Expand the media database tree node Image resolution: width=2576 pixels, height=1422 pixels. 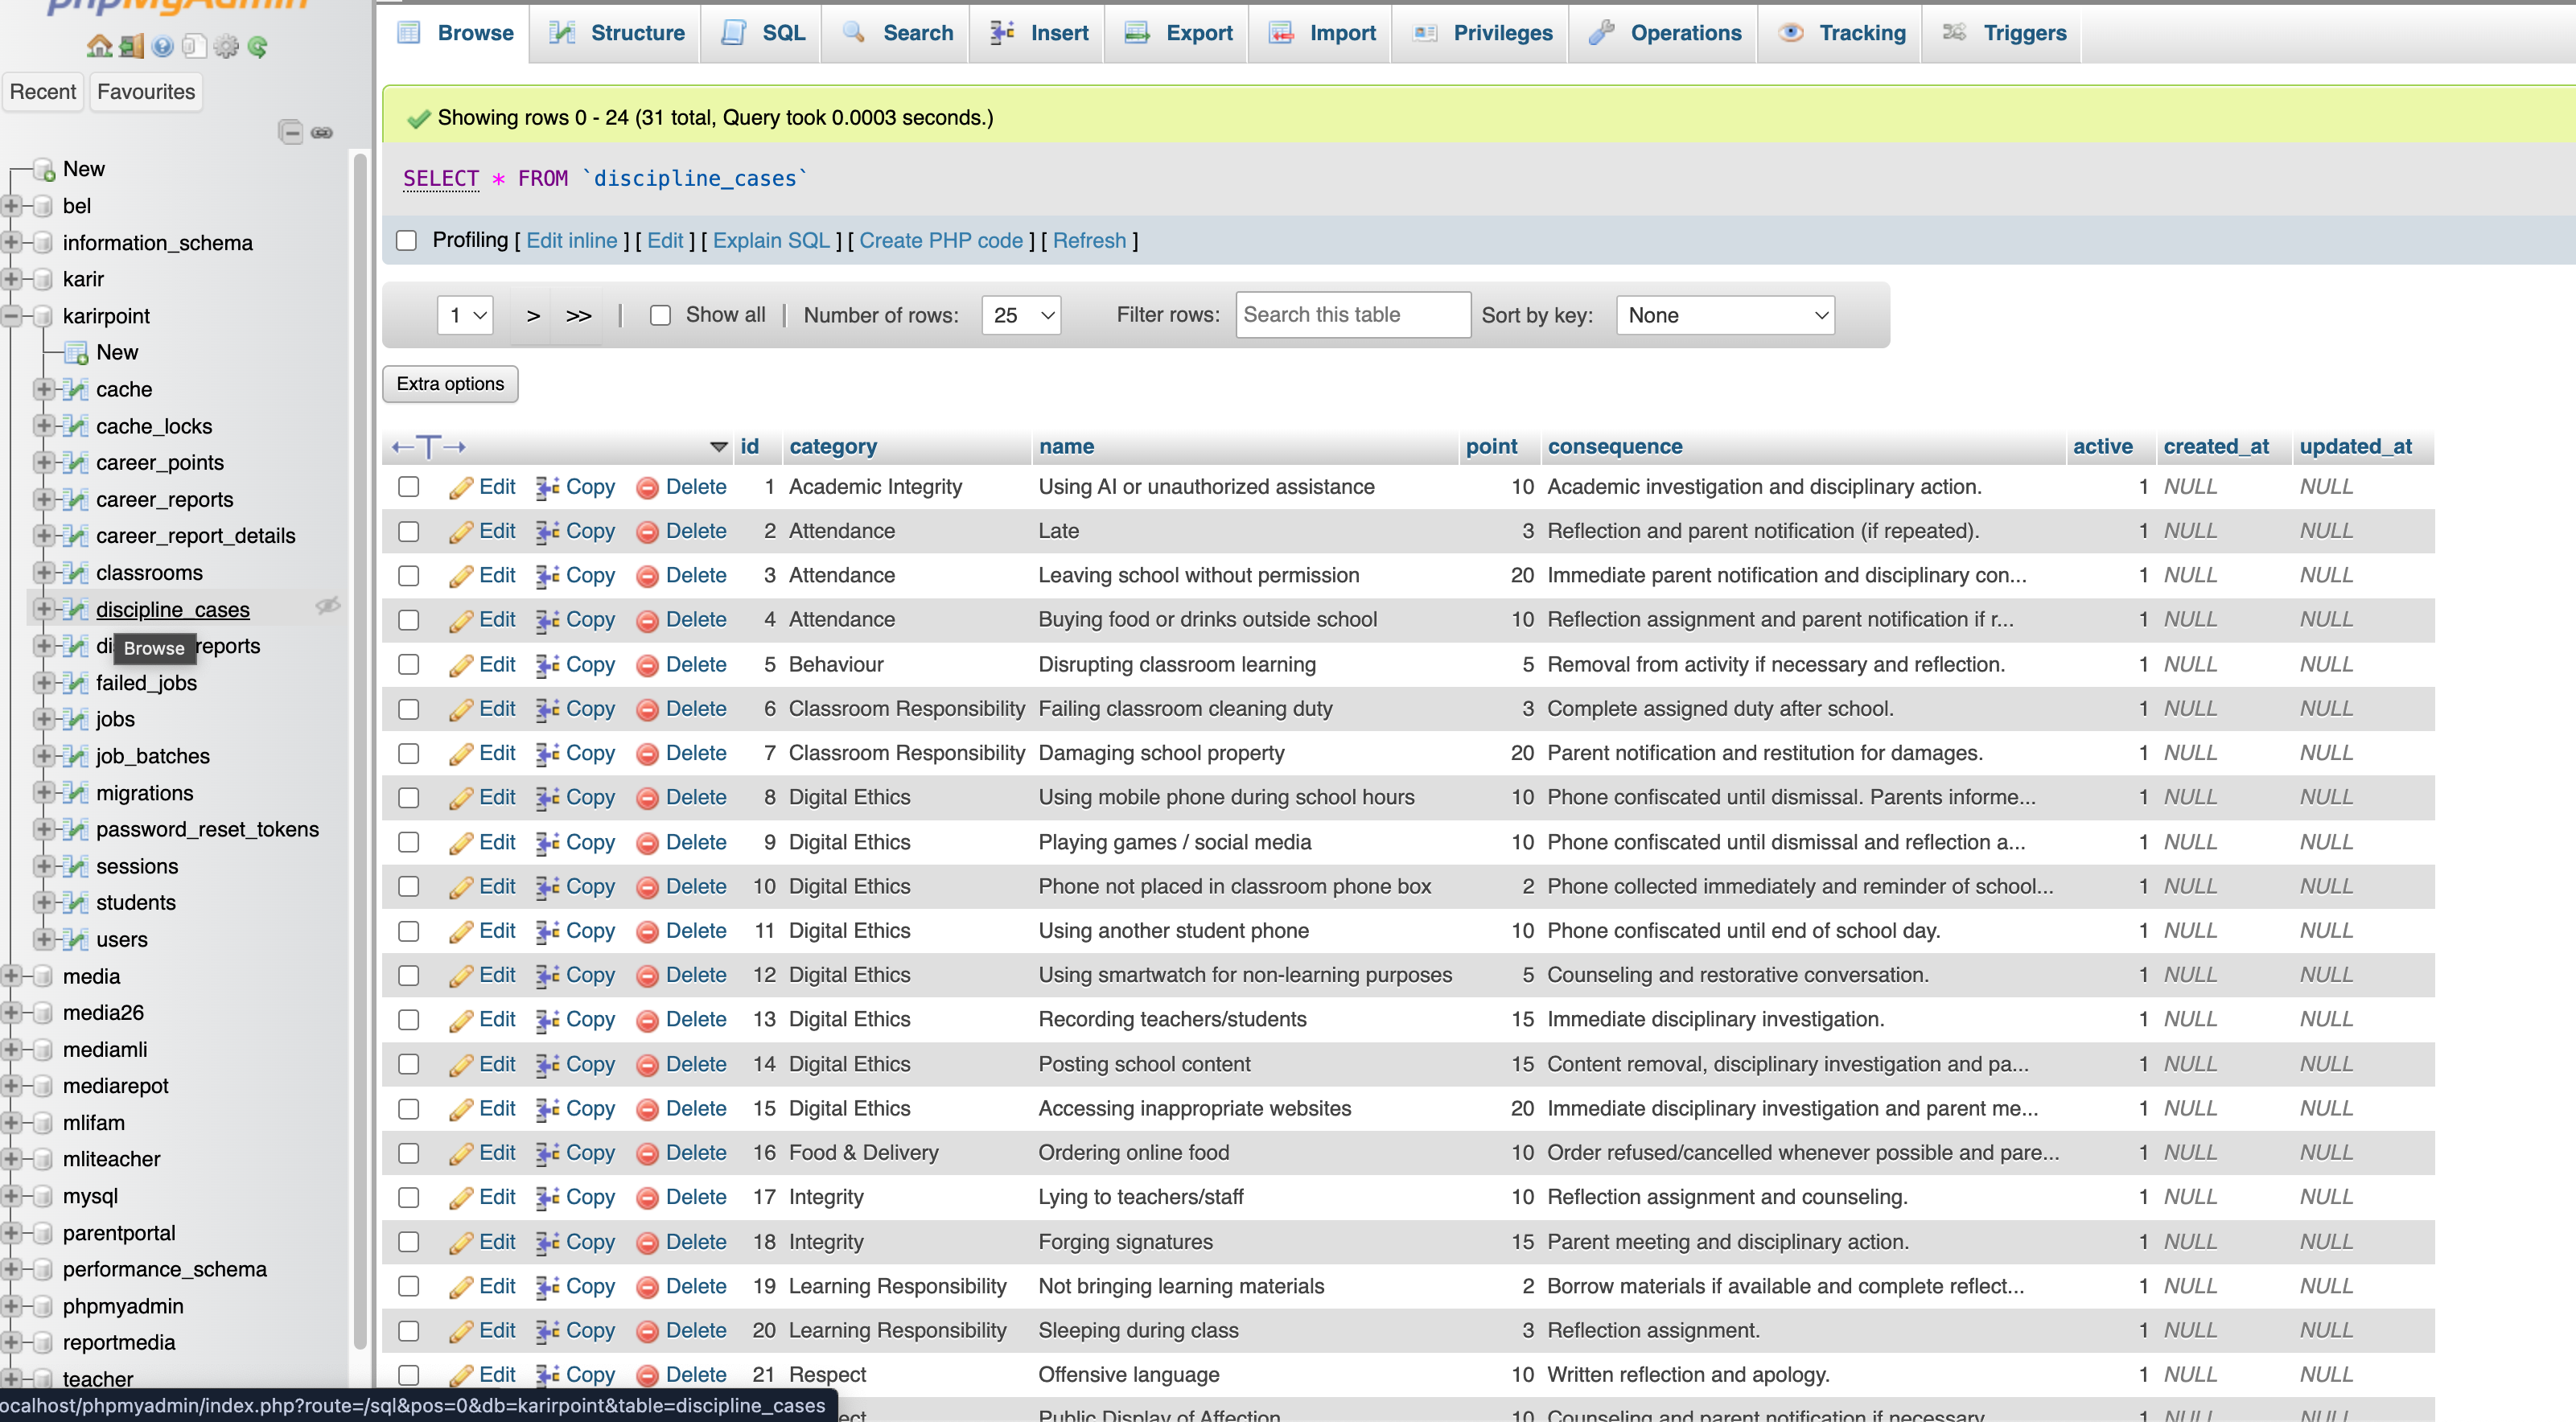pos(11,976)
